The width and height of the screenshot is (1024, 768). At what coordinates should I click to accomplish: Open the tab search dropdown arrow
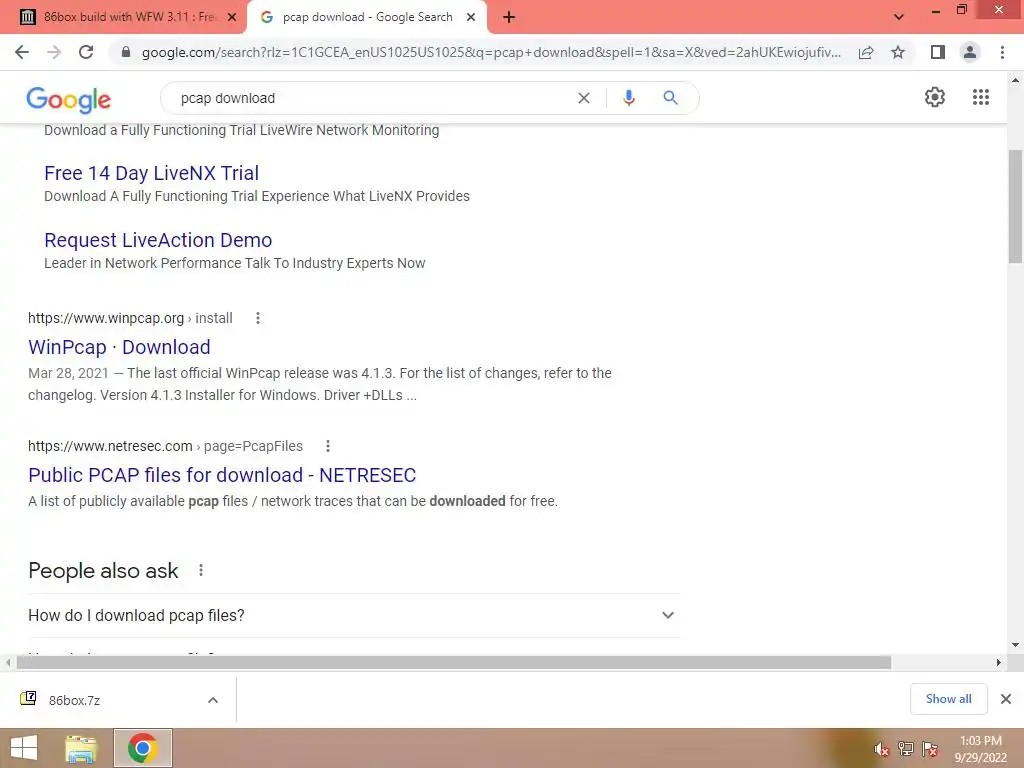[x=899, y=17]
